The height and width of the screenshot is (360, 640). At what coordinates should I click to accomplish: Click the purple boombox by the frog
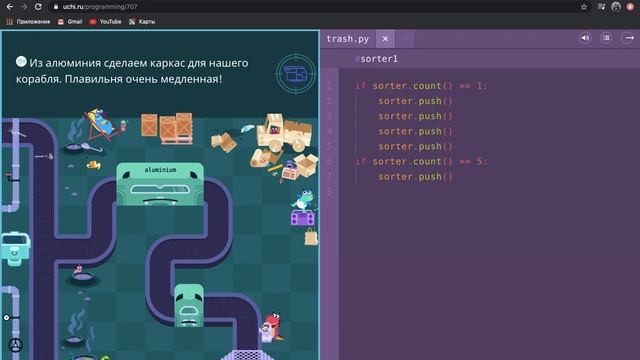(302, 218)
